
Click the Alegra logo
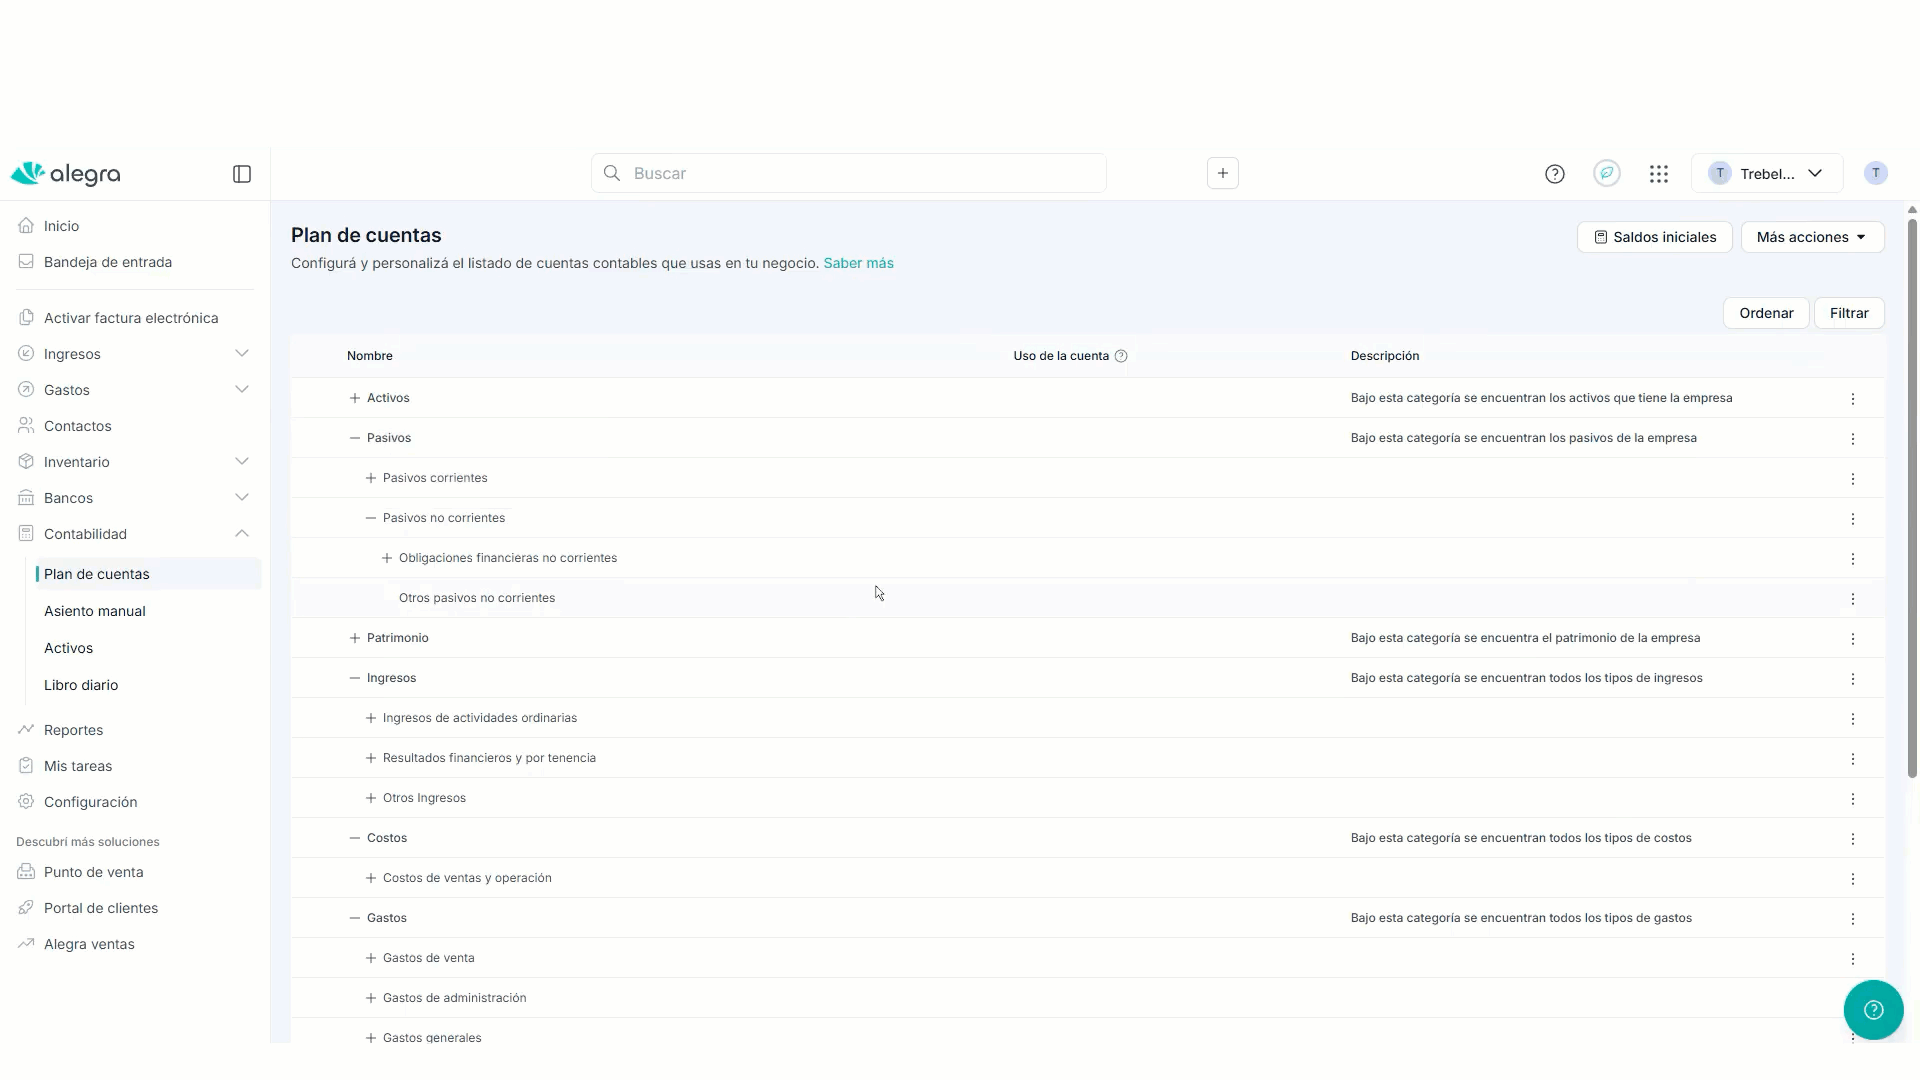coord(66,174)
